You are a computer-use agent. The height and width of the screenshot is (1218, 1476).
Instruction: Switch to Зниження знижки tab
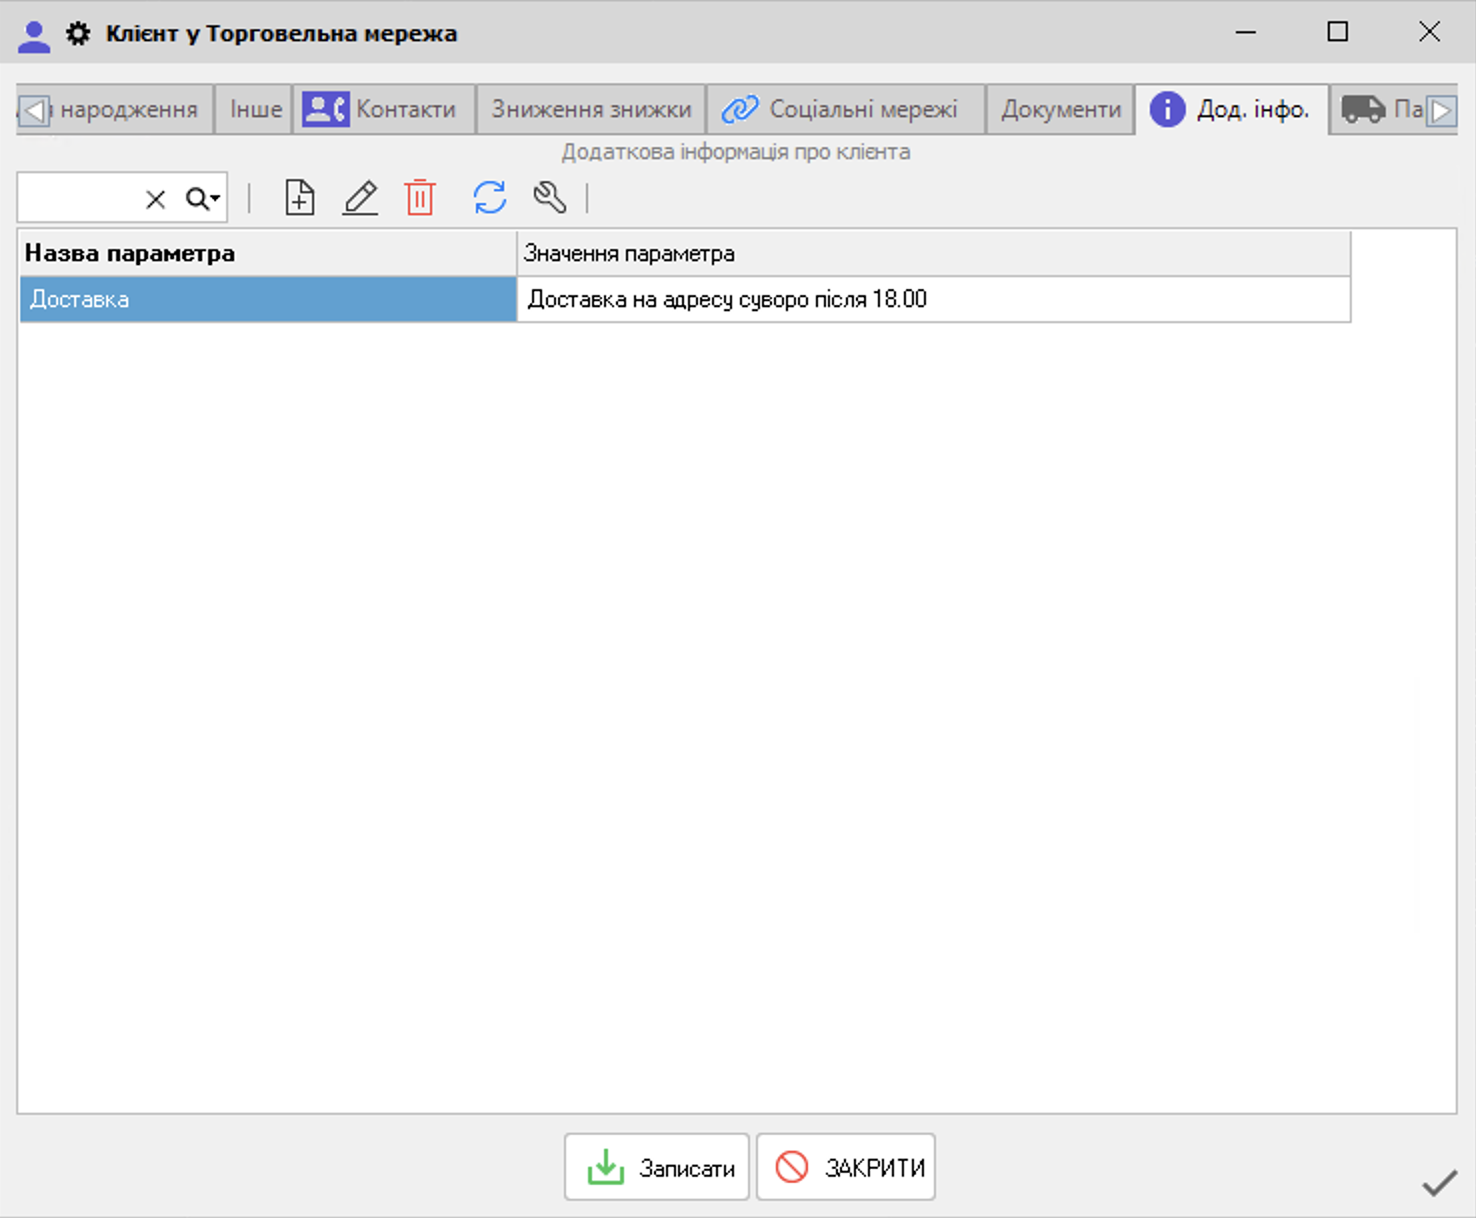tap(591, 109)
